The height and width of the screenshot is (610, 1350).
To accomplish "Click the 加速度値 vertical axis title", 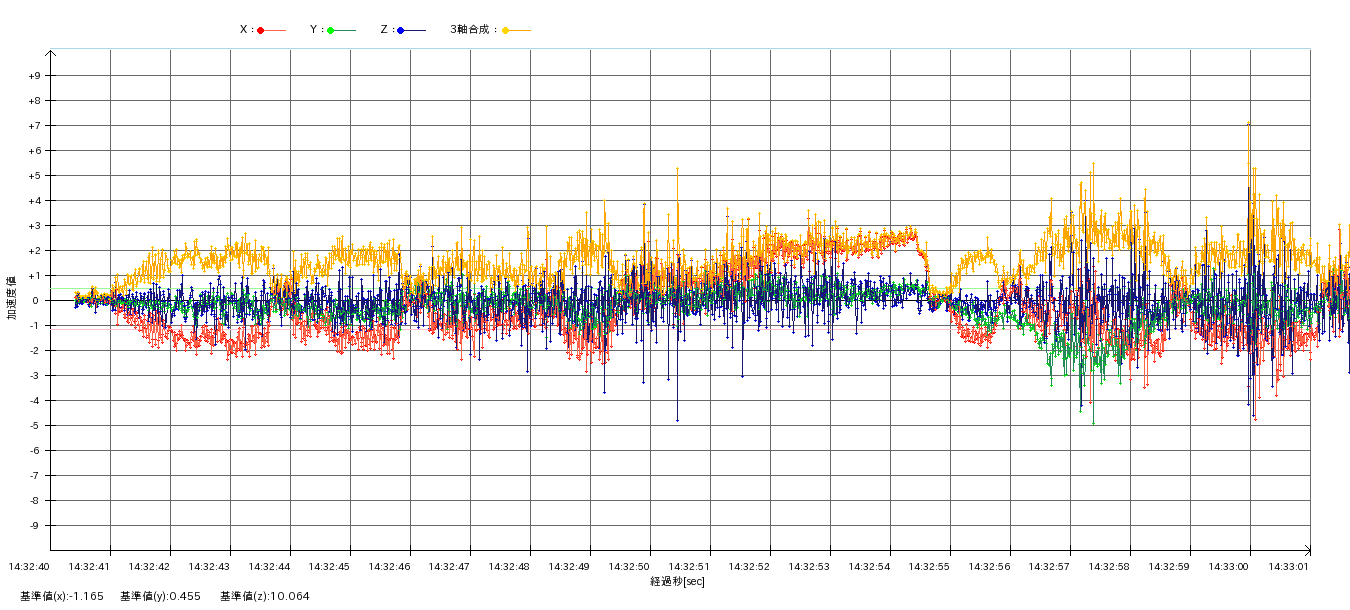I will (12, 298).
